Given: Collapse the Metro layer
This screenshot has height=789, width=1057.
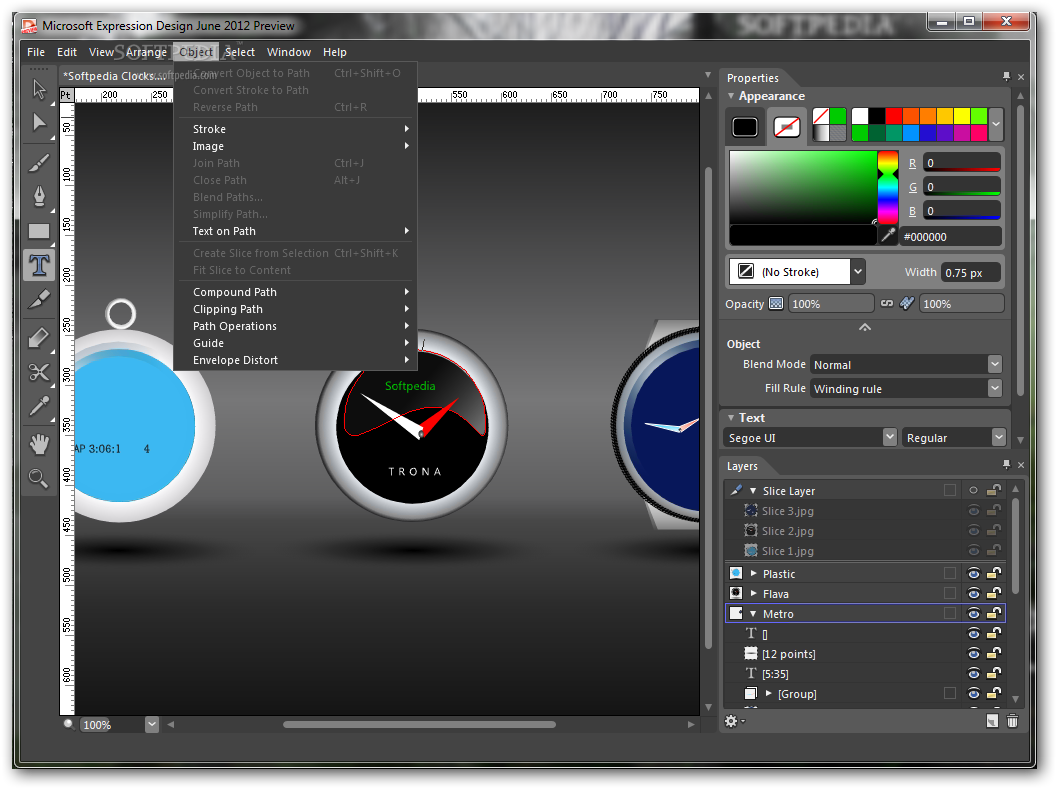Looking at the screenshot, I should click(x=754, y=614).
